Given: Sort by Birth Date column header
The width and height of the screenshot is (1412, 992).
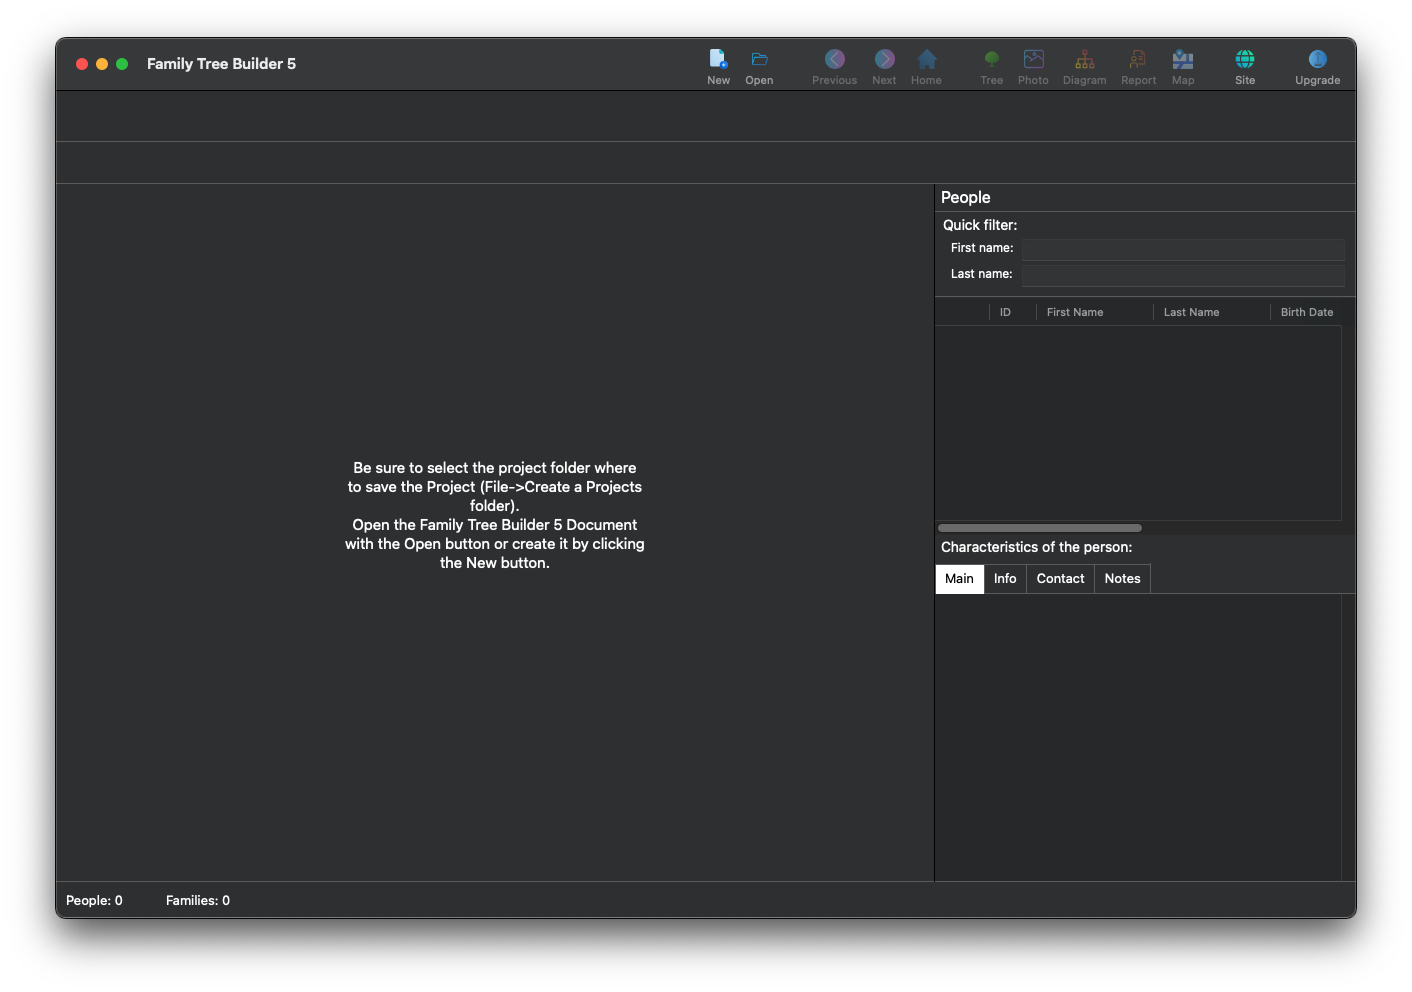Looking at the screenshot, I should (x=1307, y=312).
